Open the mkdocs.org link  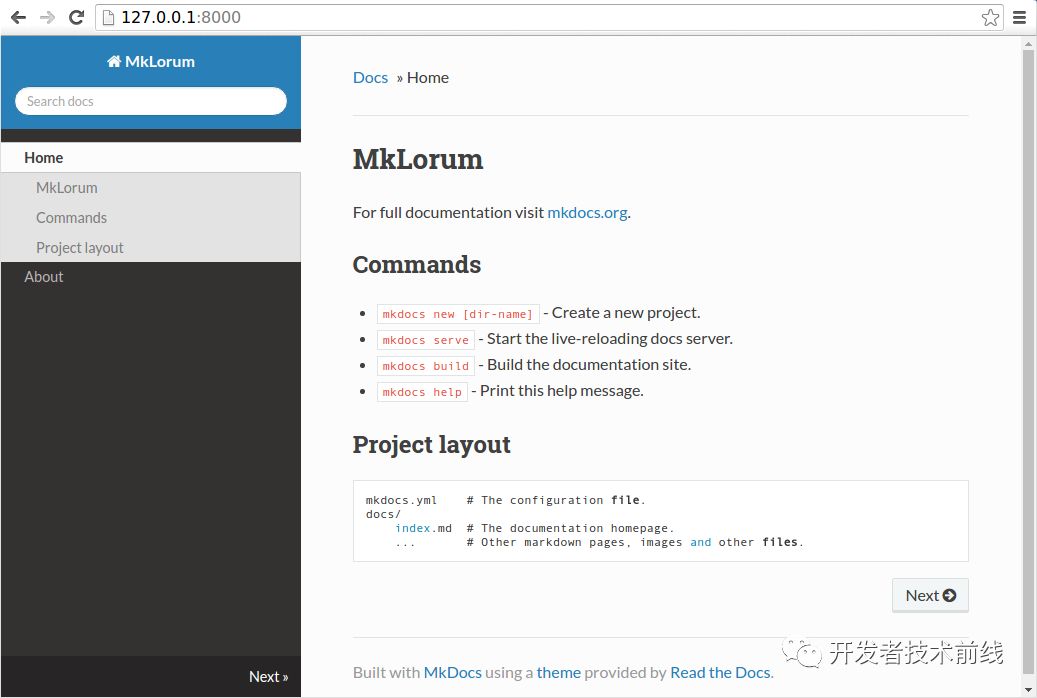click(x=587, y=212)
